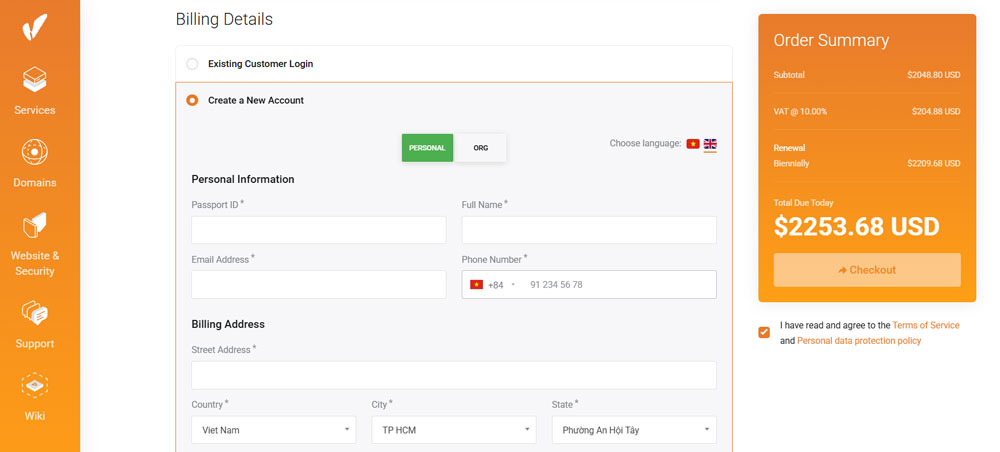Open the State dropdown showing Phường An Hội Tây
Screen dimensions: 1000x452
(x=634, y=430)
